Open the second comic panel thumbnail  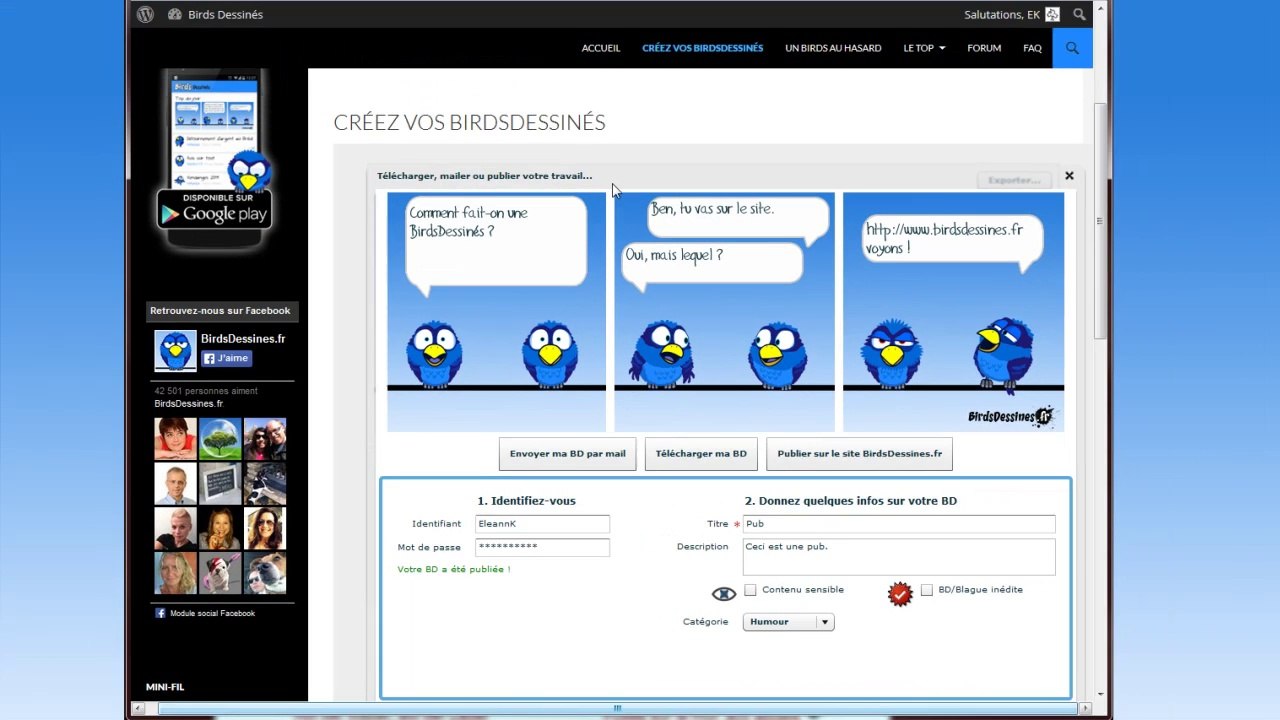724,312
